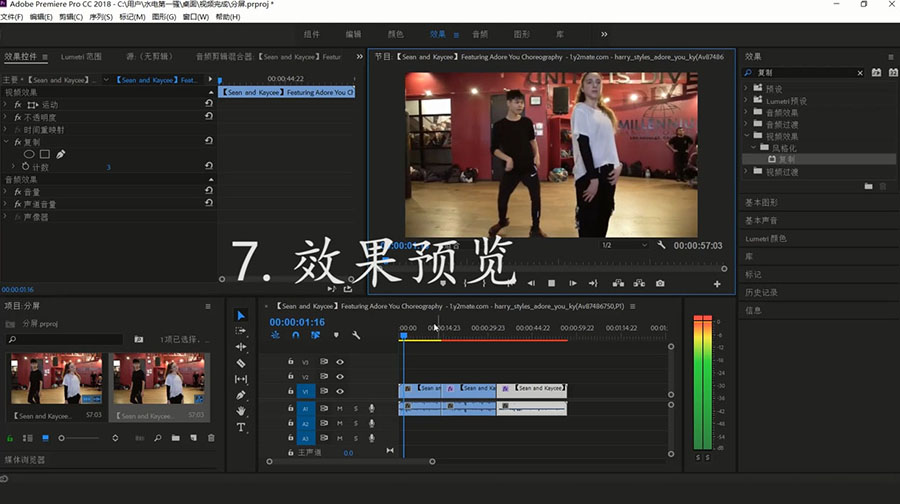Pick the Hand tool
900x504 pixels.
241,411
